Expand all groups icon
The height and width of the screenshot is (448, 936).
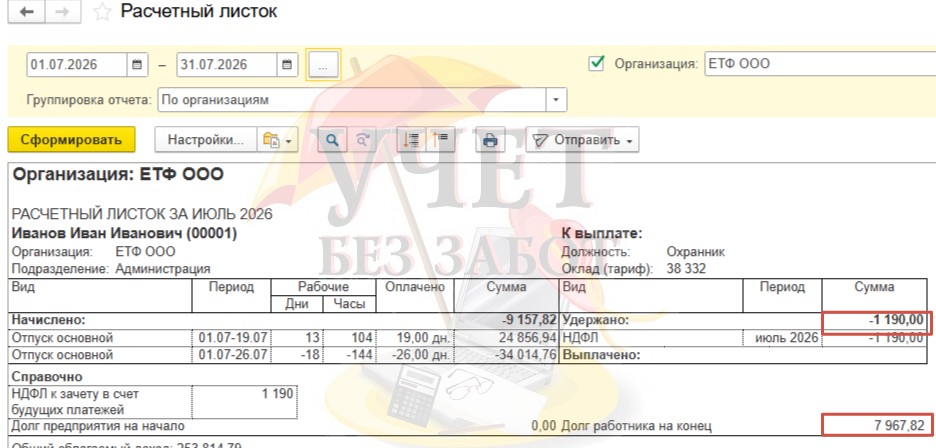[411, 140]
